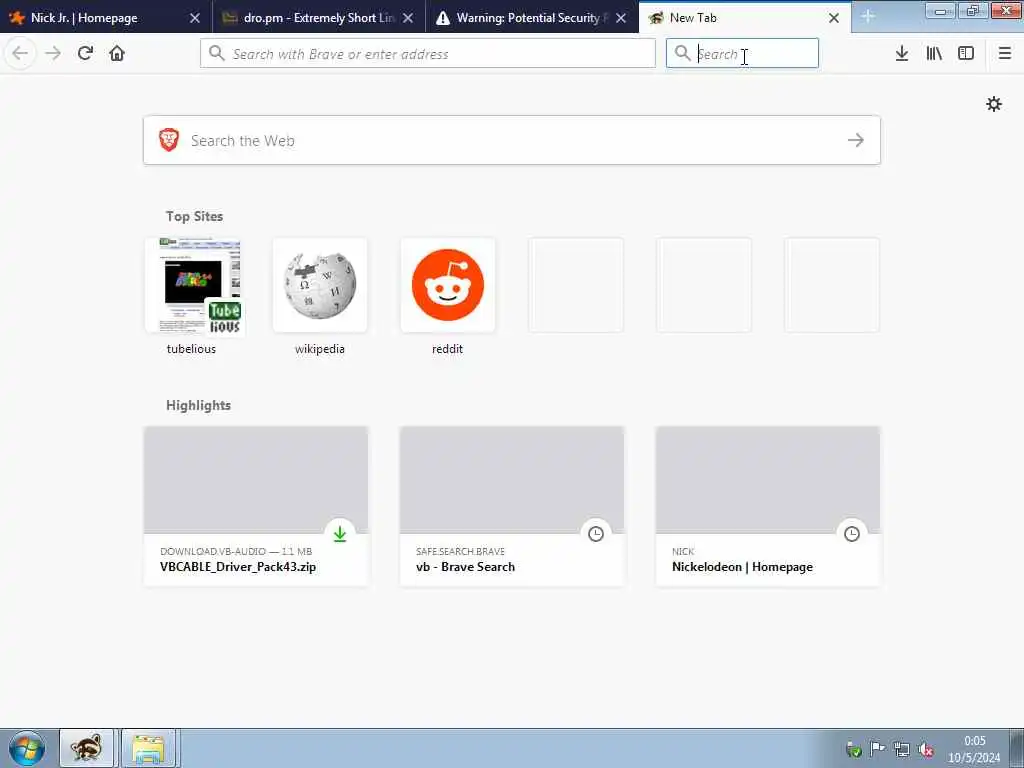Click history clock badge on Brave Search card
Image resolution: width=1024 pixels, height=768 pixels.
point(596,534)
